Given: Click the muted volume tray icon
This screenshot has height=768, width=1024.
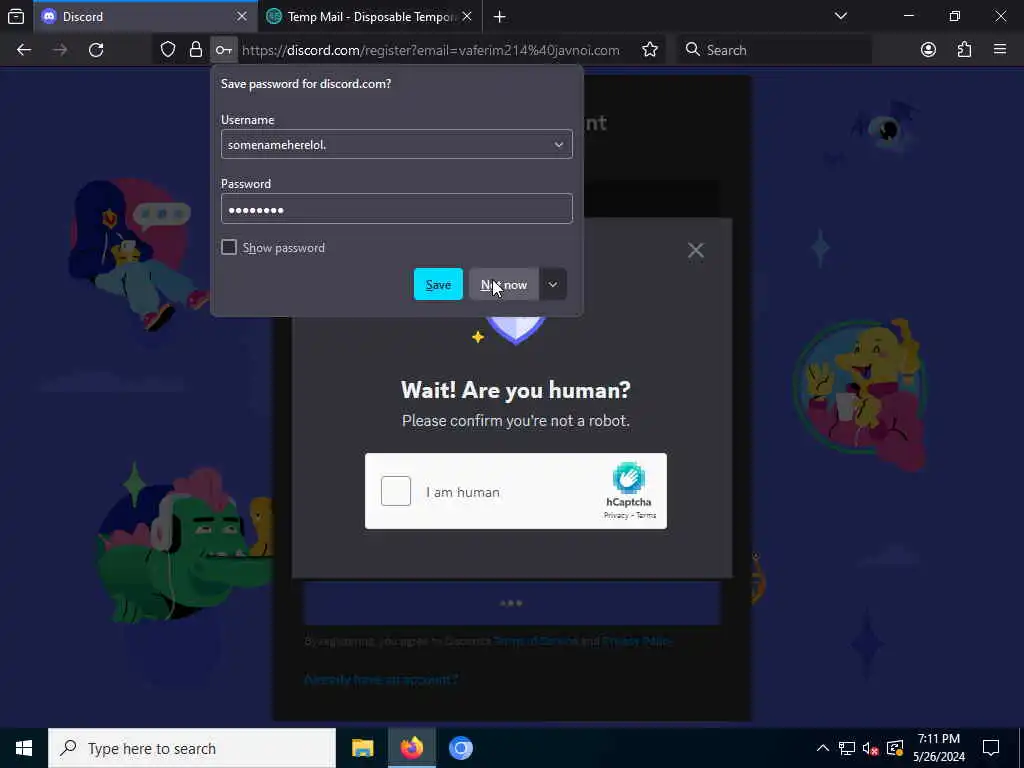Looking at the screenshot, I should click(871, 748).
